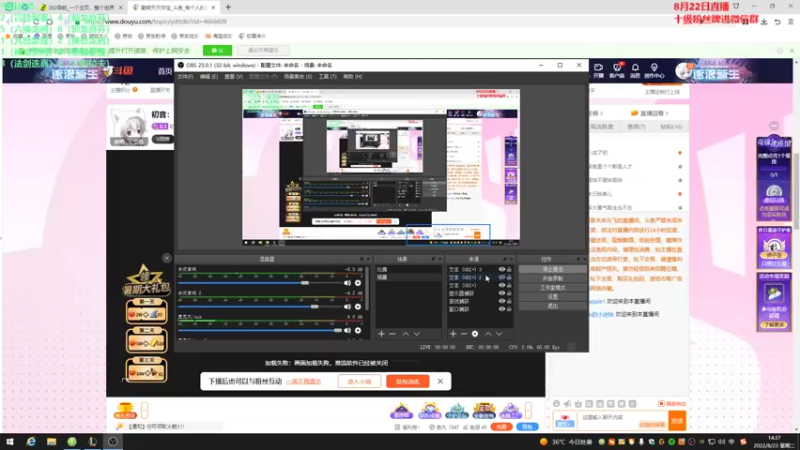Click the orange 发送 chat button
Viewport: 800px width, 450px height.
[677, 421]
